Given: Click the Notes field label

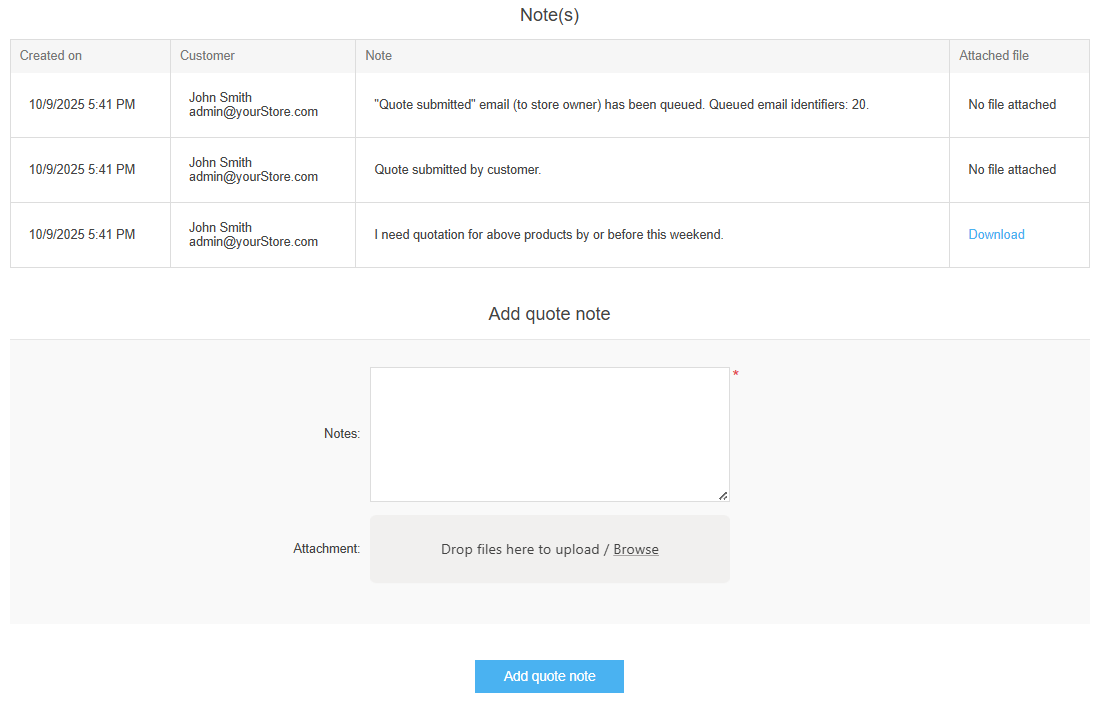Looking at the screenshot, I should coord(342,434).
